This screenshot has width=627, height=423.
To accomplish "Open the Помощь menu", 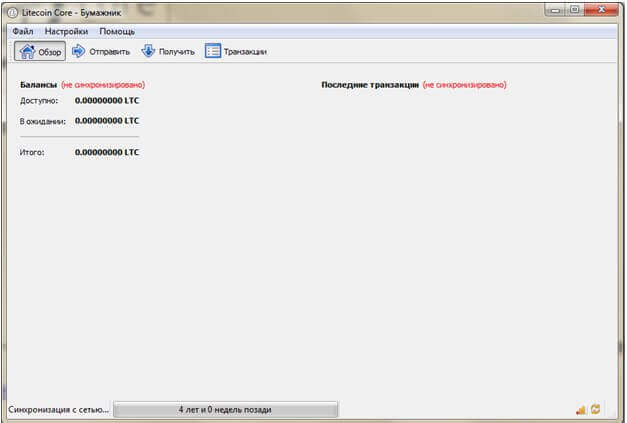I will tap(117, 31).
